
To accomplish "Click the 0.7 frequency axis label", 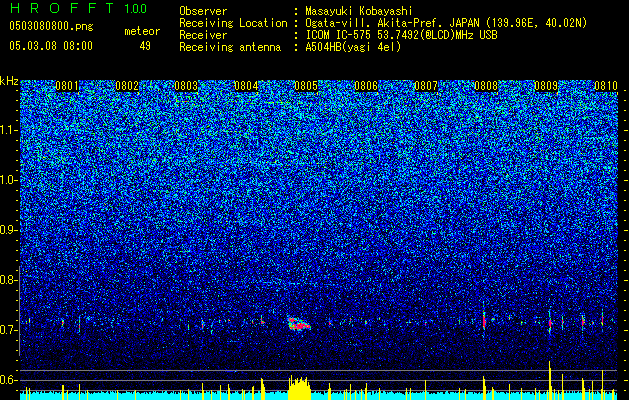I will 9,330.
